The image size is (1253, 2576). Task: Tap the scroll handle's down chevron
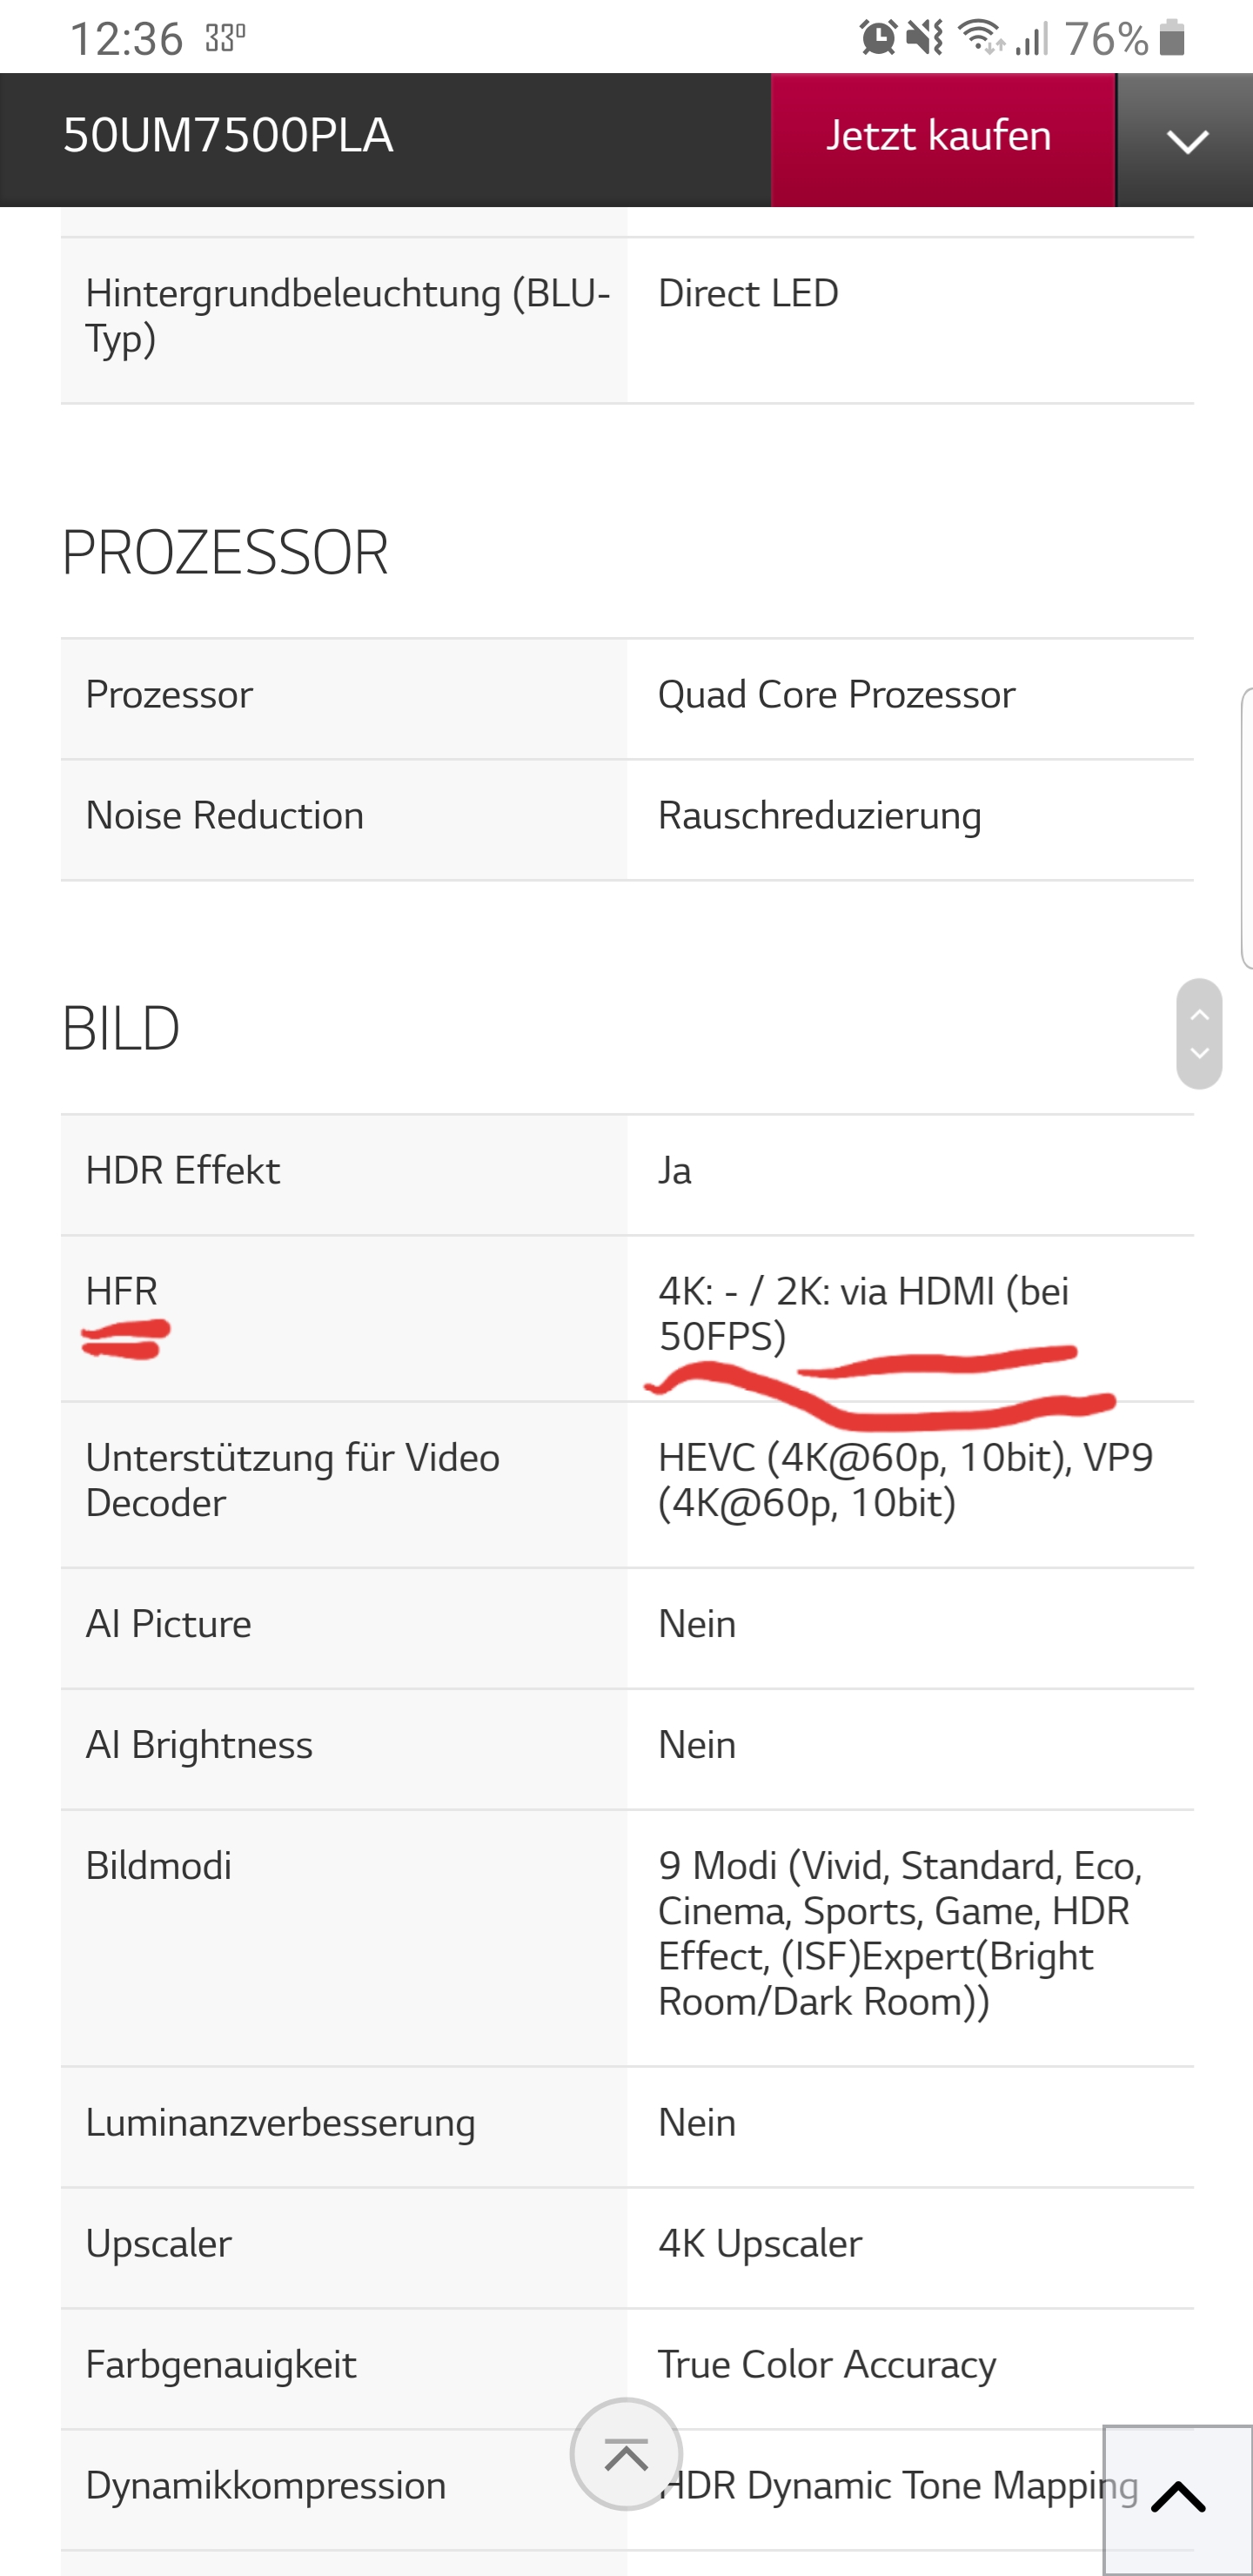tap(1200, 1053)
